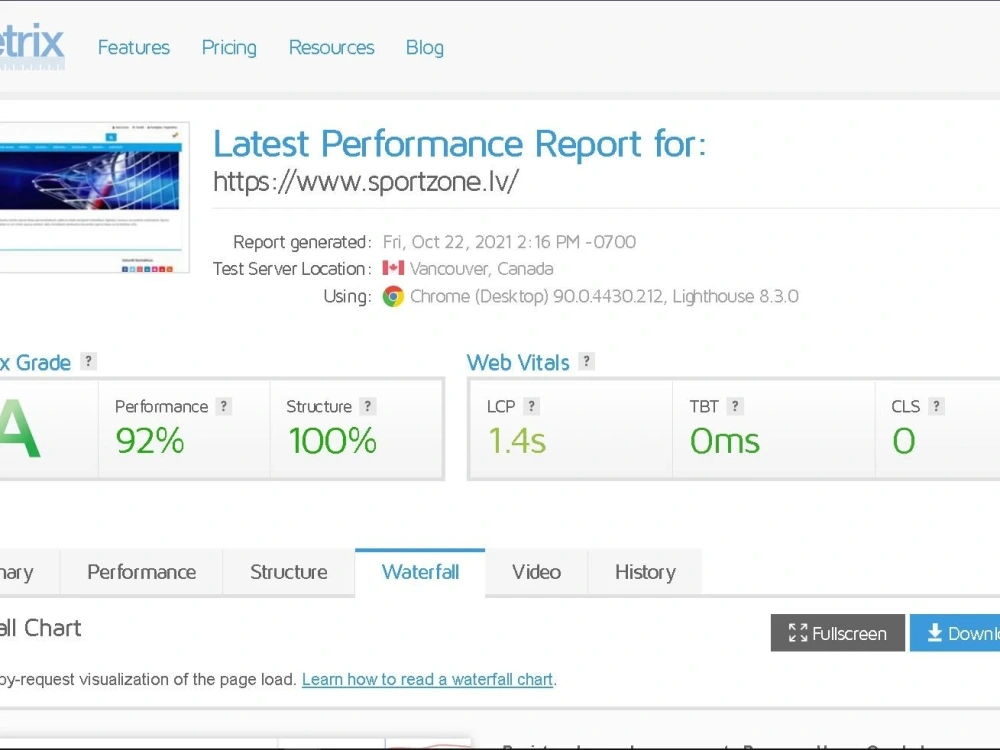Open the Structure score help icon

tap(367, 406)
